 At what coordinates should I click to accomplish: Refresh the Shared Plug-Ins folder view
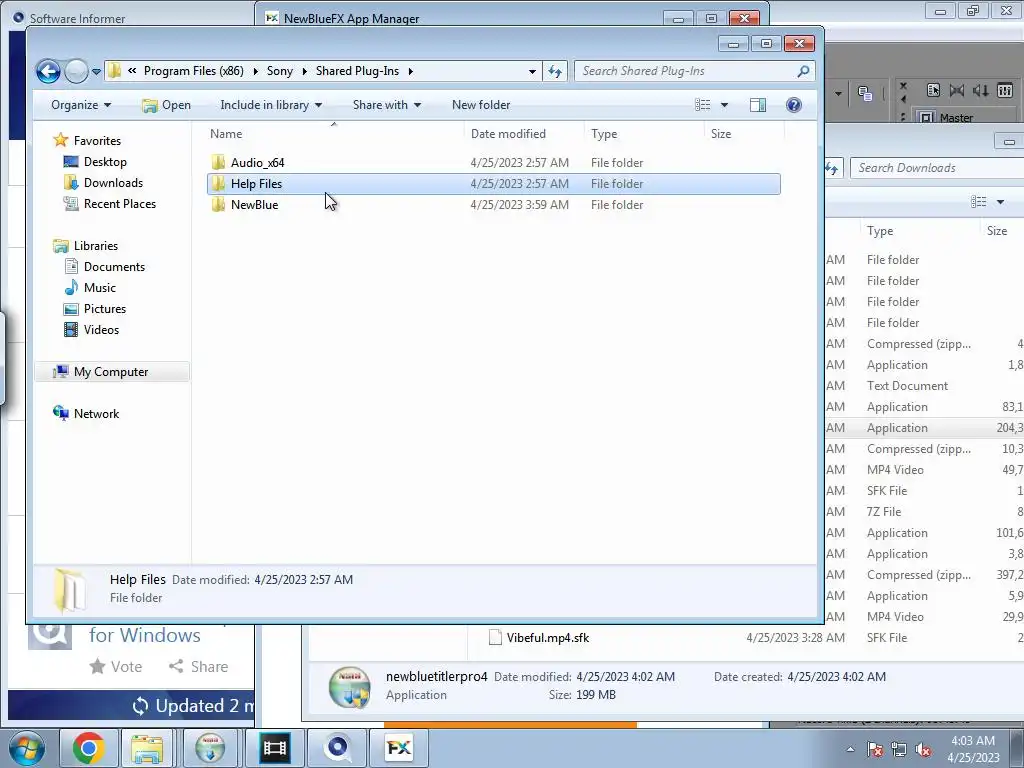555,71
